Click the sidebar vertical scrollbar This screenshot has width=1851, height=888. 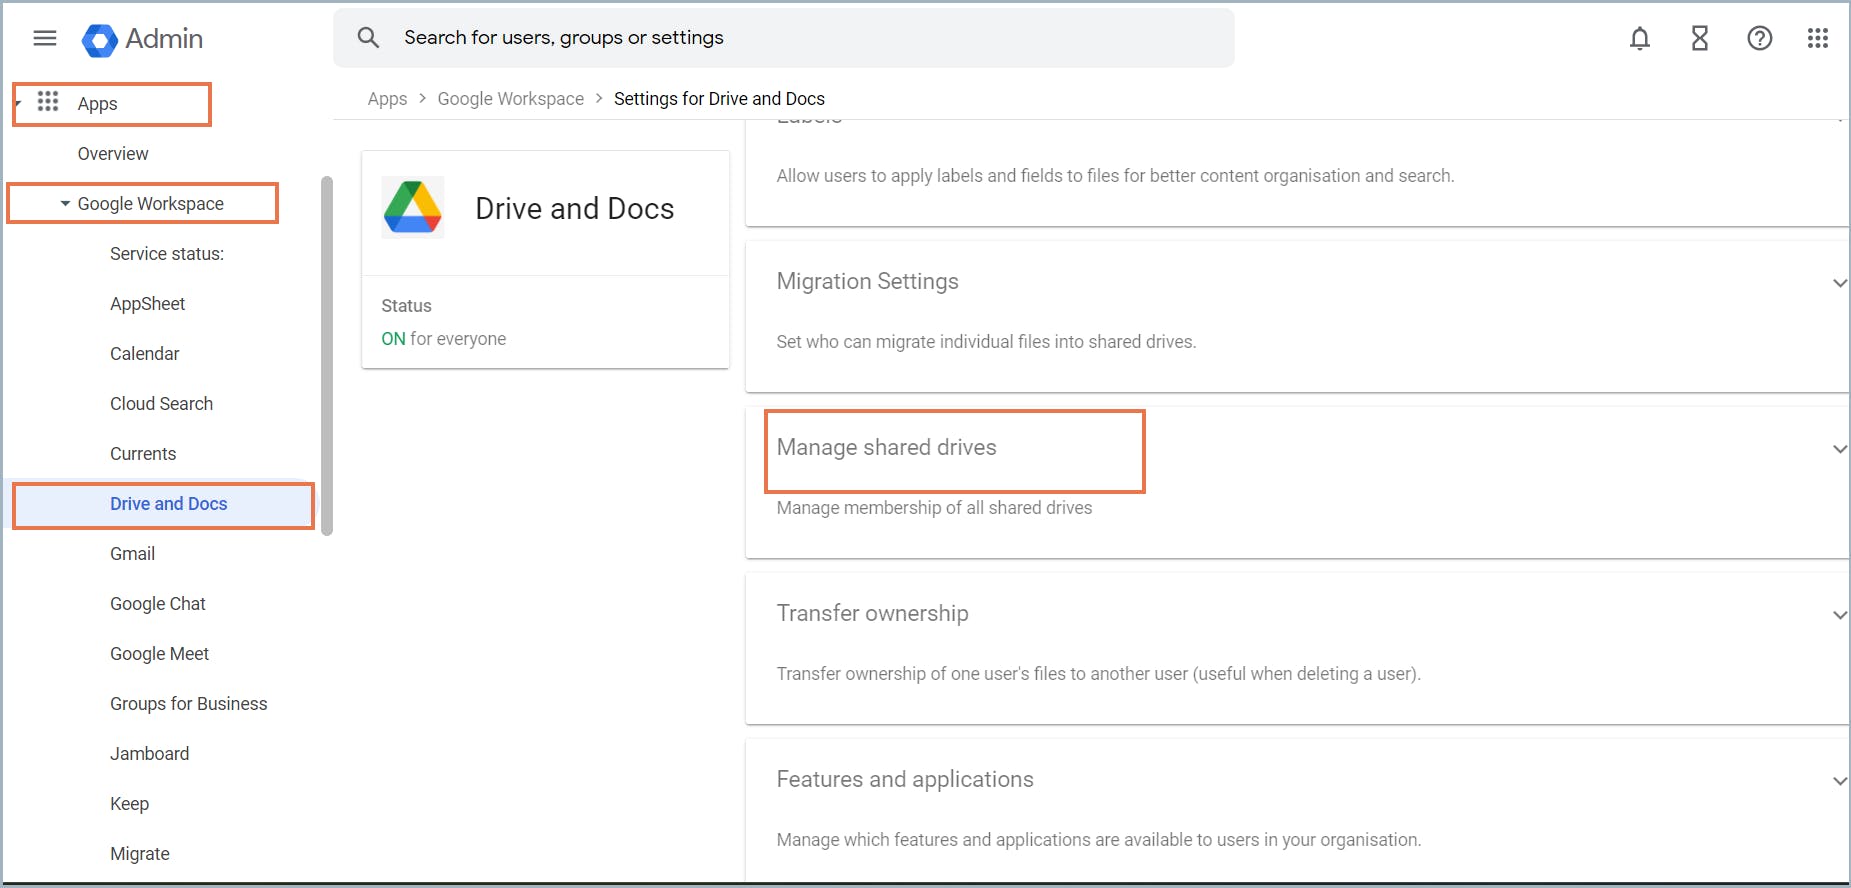click(326, 356)
